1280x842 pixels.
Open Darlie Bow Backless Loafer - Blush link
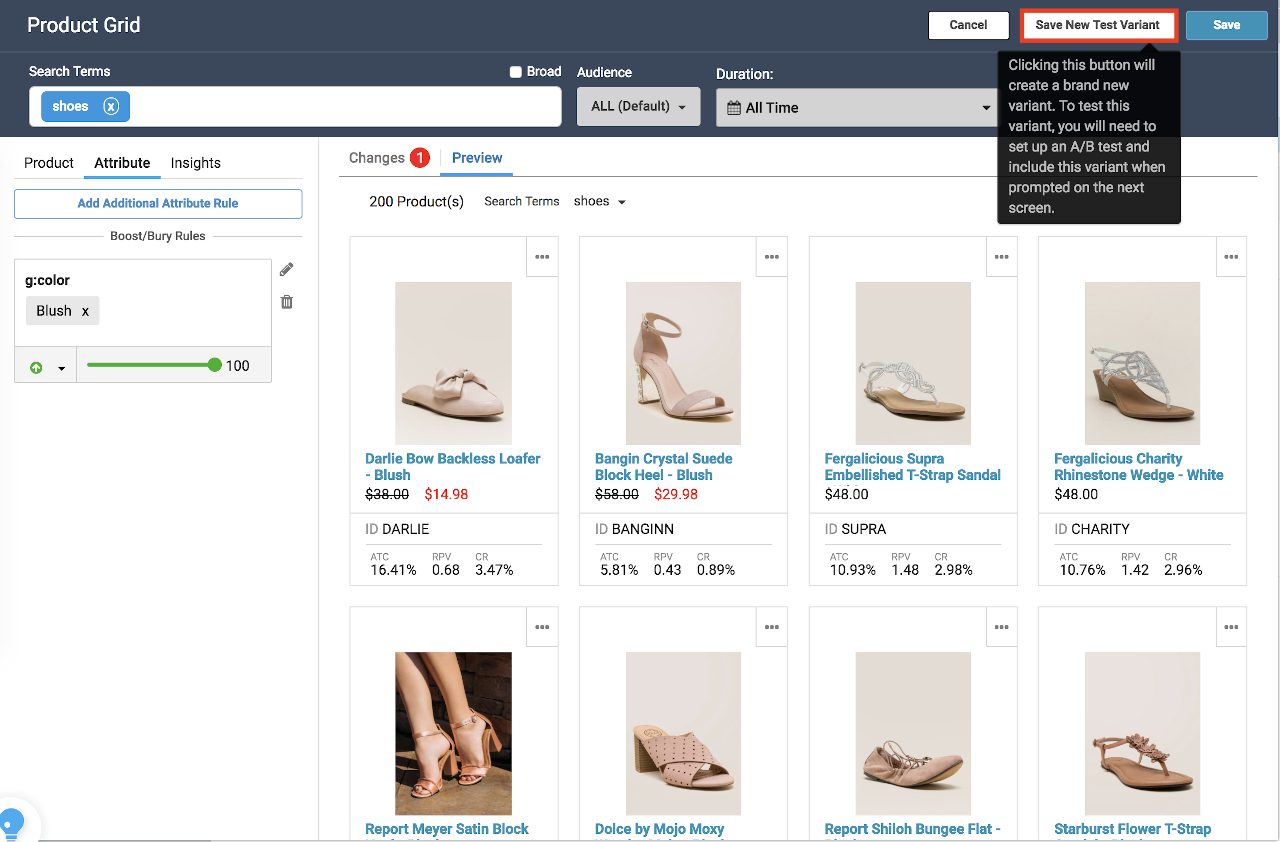coord(453,467)
